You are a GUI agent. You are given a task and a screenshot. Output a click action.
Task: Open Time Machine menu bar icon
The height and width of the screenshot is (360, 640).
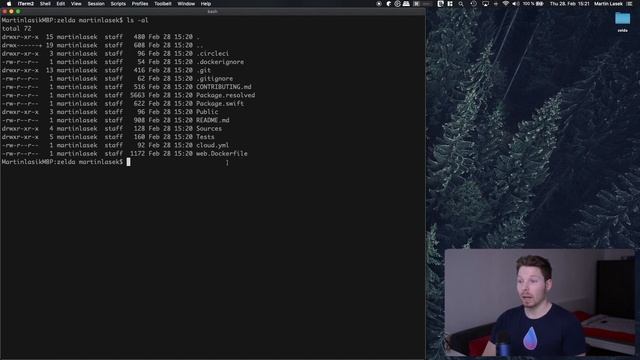click(473, 4)
